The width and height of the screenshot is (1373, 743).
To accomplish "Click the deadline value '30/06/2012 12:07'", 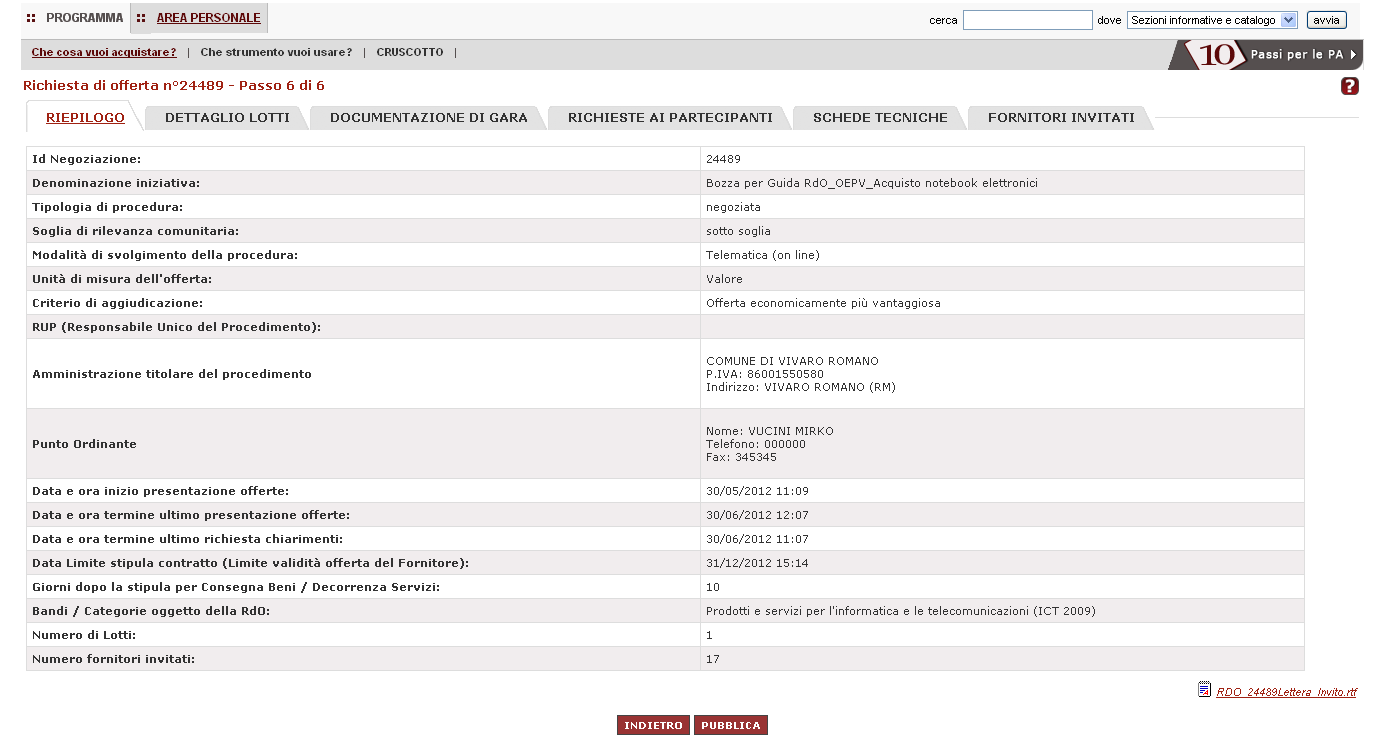I will tap(757, 515).
